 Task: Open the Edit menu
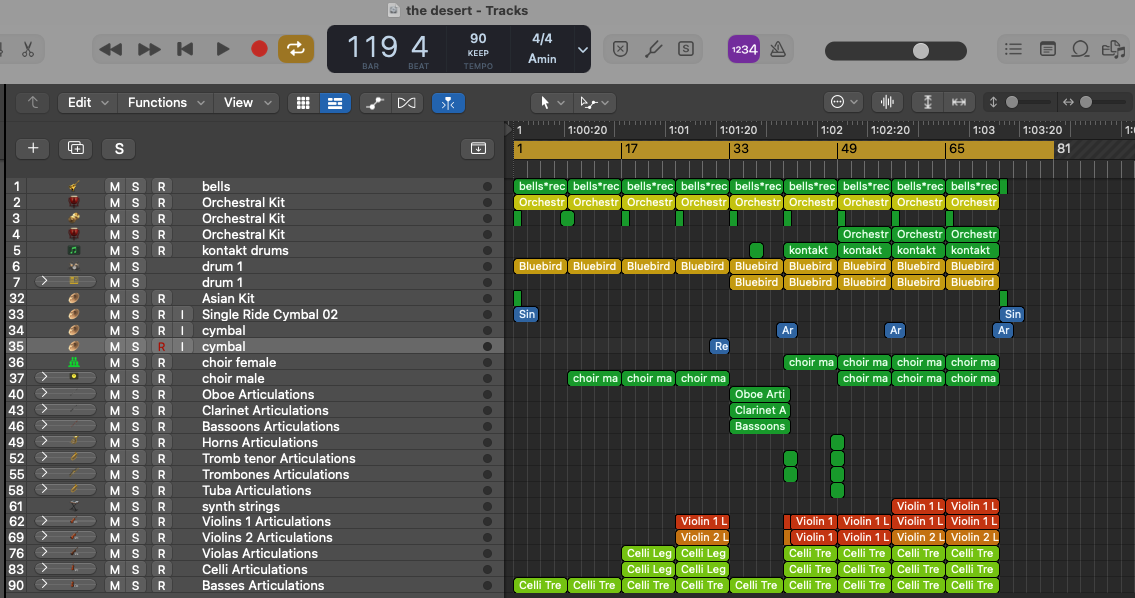click(x=87, y=102)
